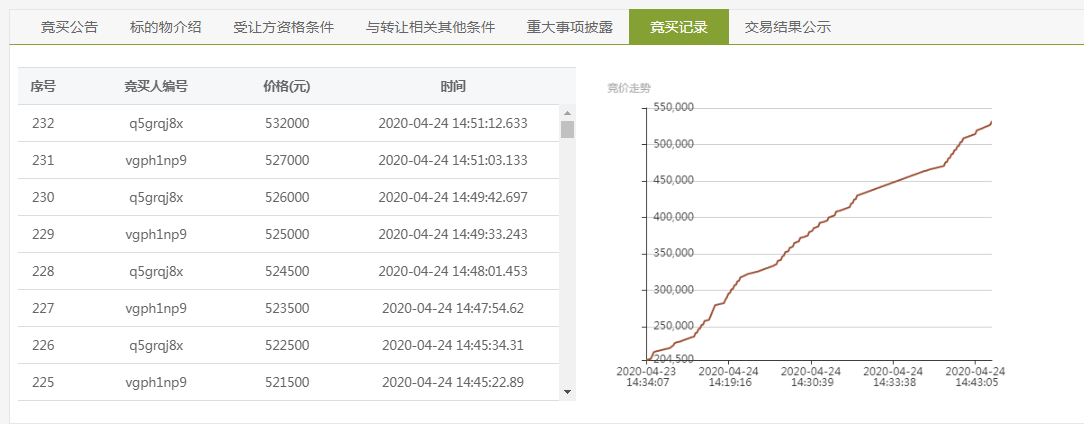Click the bid table scrollbar thumb
The height and width of the screenshot is (424, 1084).
[x=568, y=129]
